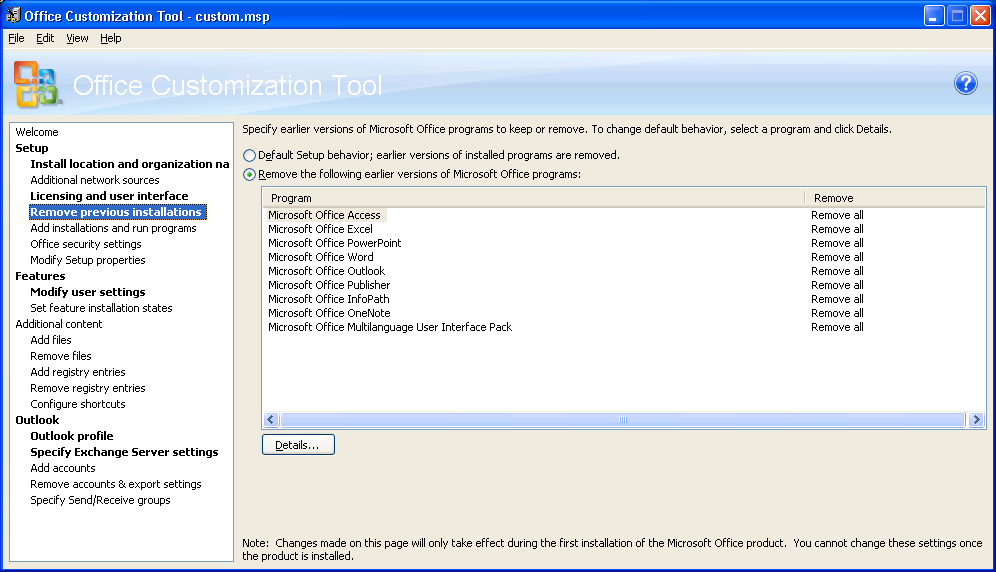The width and height of the screenshot is (996, 572).
Task: Open the Help question mark icon
Action: tap(966, 83)
